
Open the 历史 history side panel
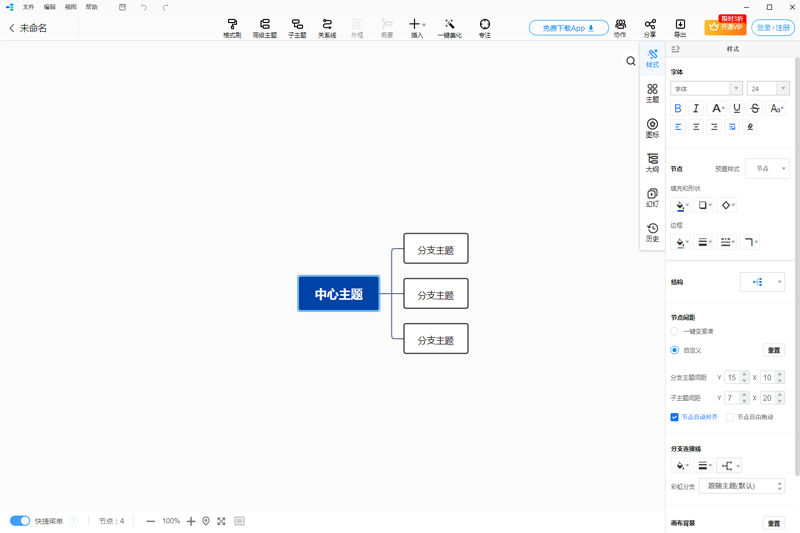click(652, 232)
